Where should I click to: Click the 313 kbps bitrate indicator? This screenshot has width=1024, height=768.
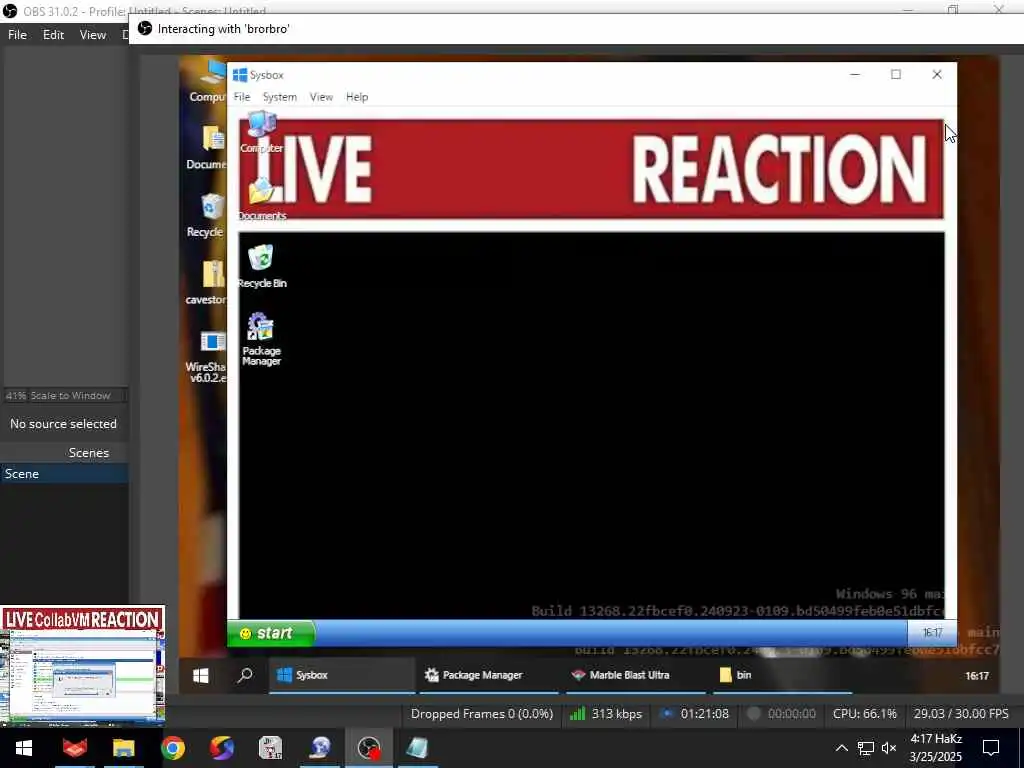[605, 714]
